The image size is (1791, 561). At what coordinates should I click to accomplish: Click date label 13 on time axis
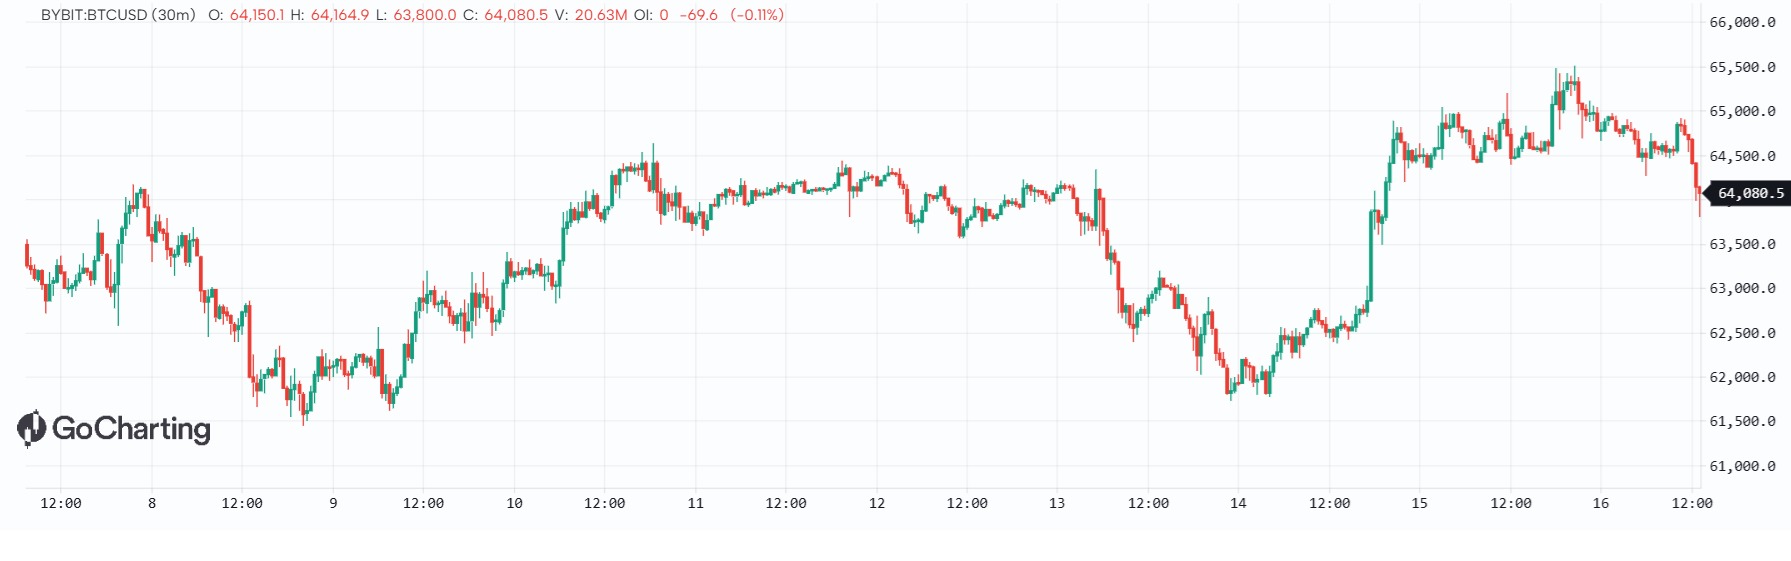click(1057, 503)
